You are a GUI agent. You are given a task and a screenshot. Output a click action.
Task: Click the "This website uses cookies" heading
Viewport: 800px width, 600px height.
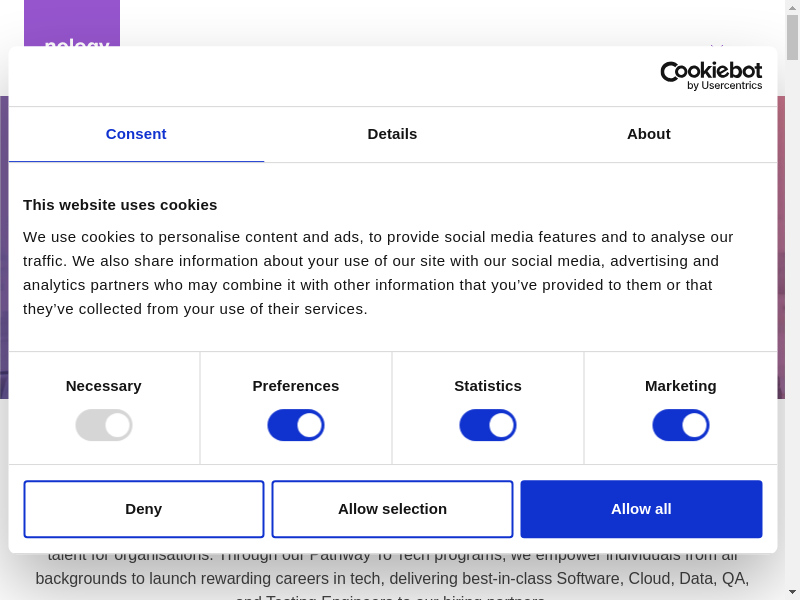click(120, 205)
